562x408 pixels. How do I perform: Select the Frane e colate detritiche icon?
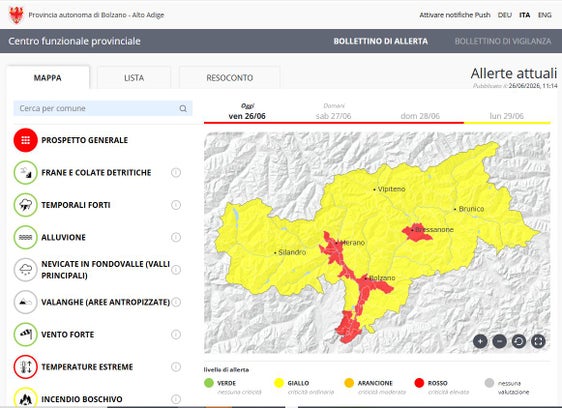25,172
